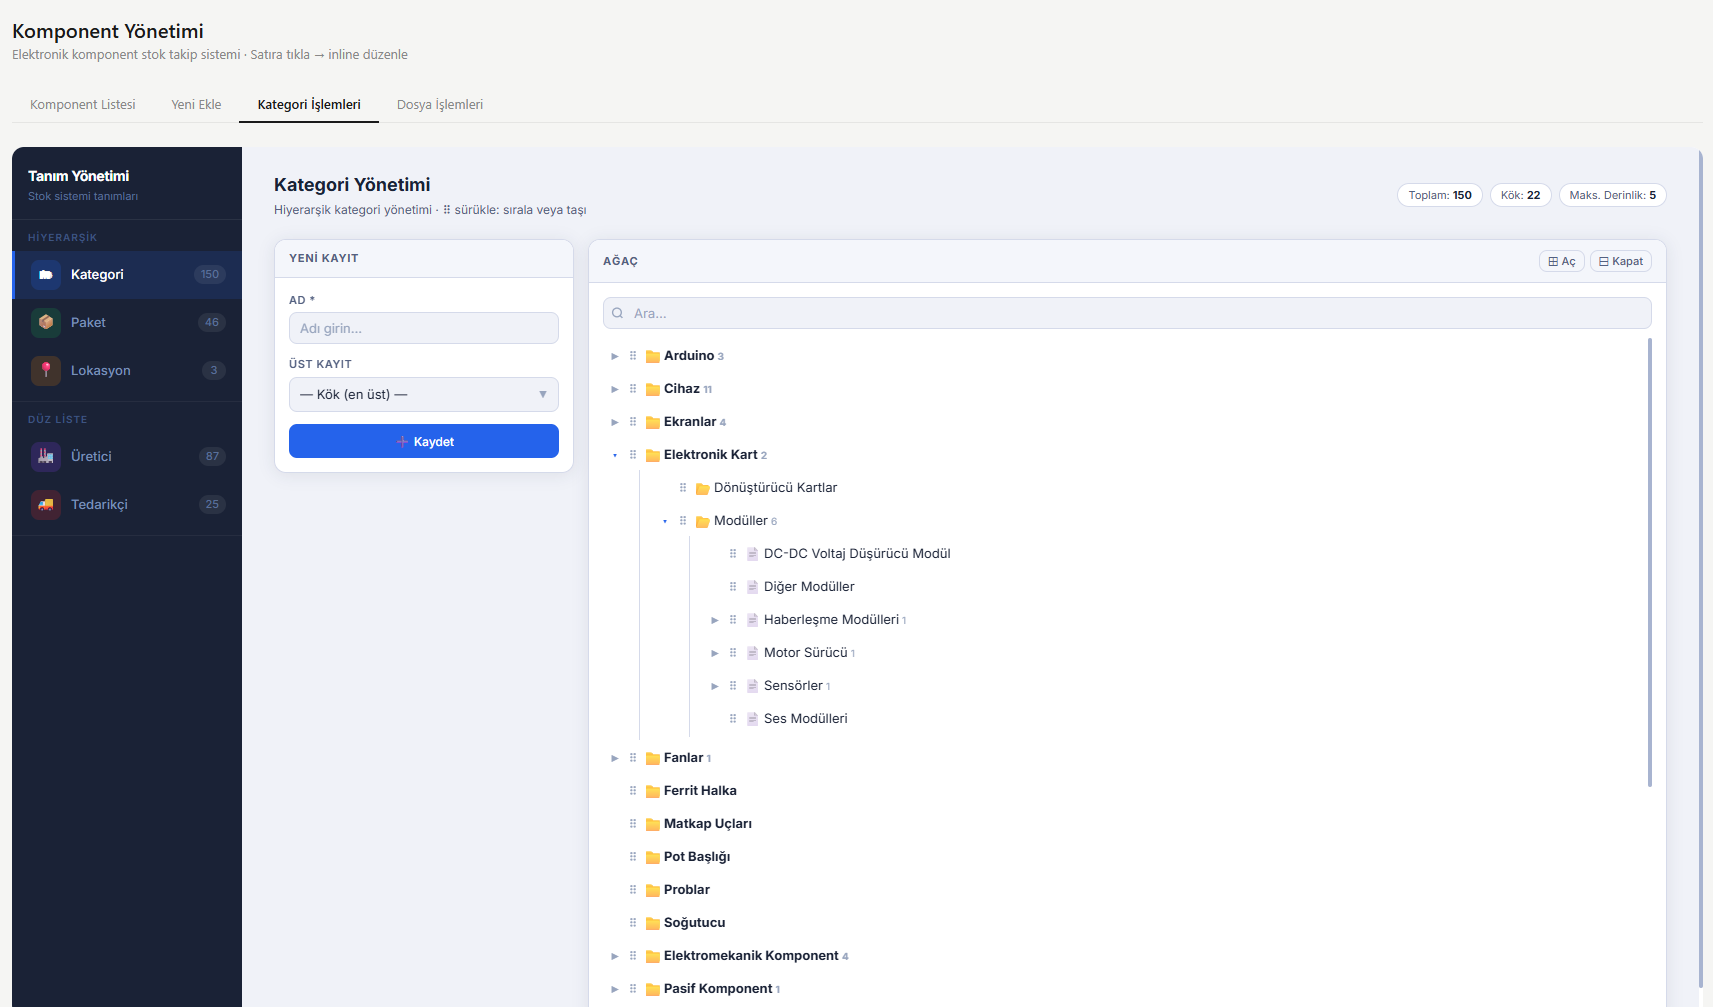Collapse the Modüller subtree
The width and height of the screenshot is (1713, 1007).
665,521
